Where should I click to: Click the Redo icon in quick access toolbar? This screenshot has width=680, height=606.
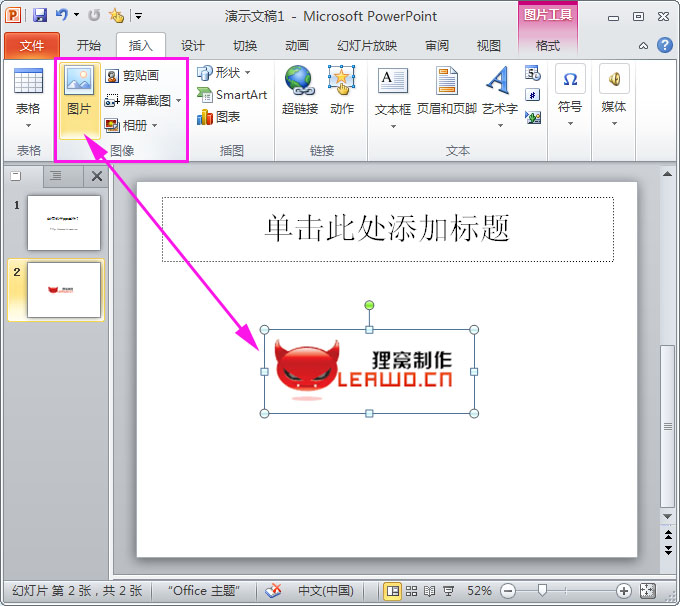coord(94,16)
